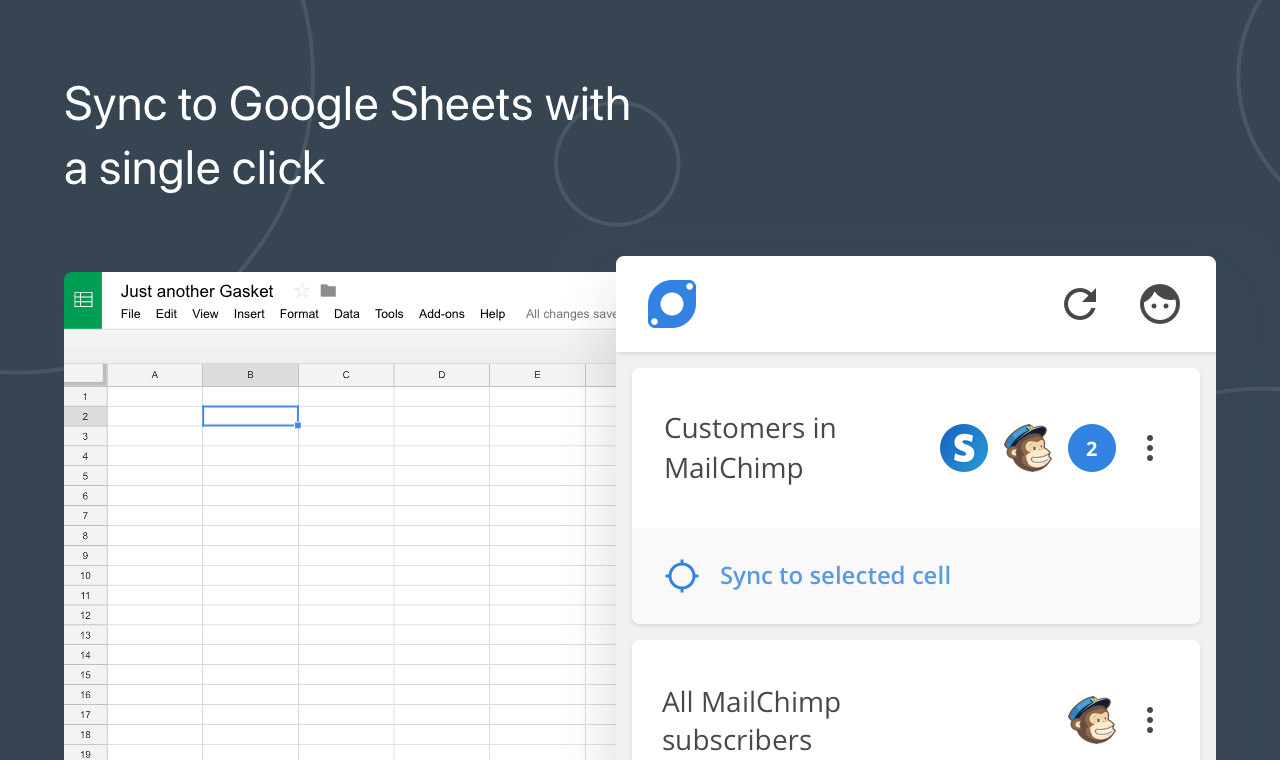
Task: Open the Data menu
Action: coord(347,314)
